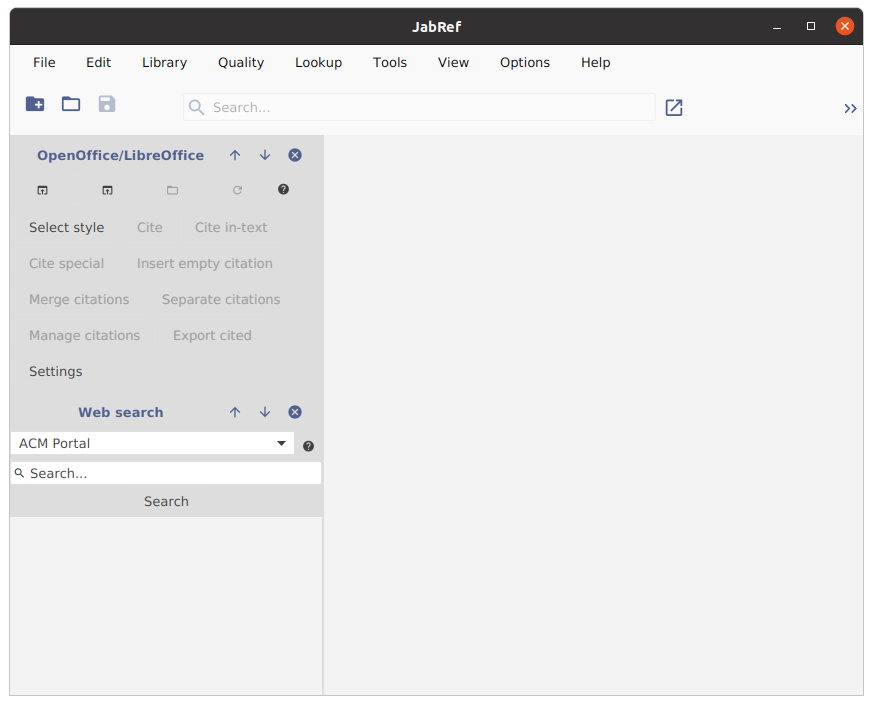The image size is (873, 705).
Task: Open help for the OpenOffice/LibreOffice panel
Action: 283,189
